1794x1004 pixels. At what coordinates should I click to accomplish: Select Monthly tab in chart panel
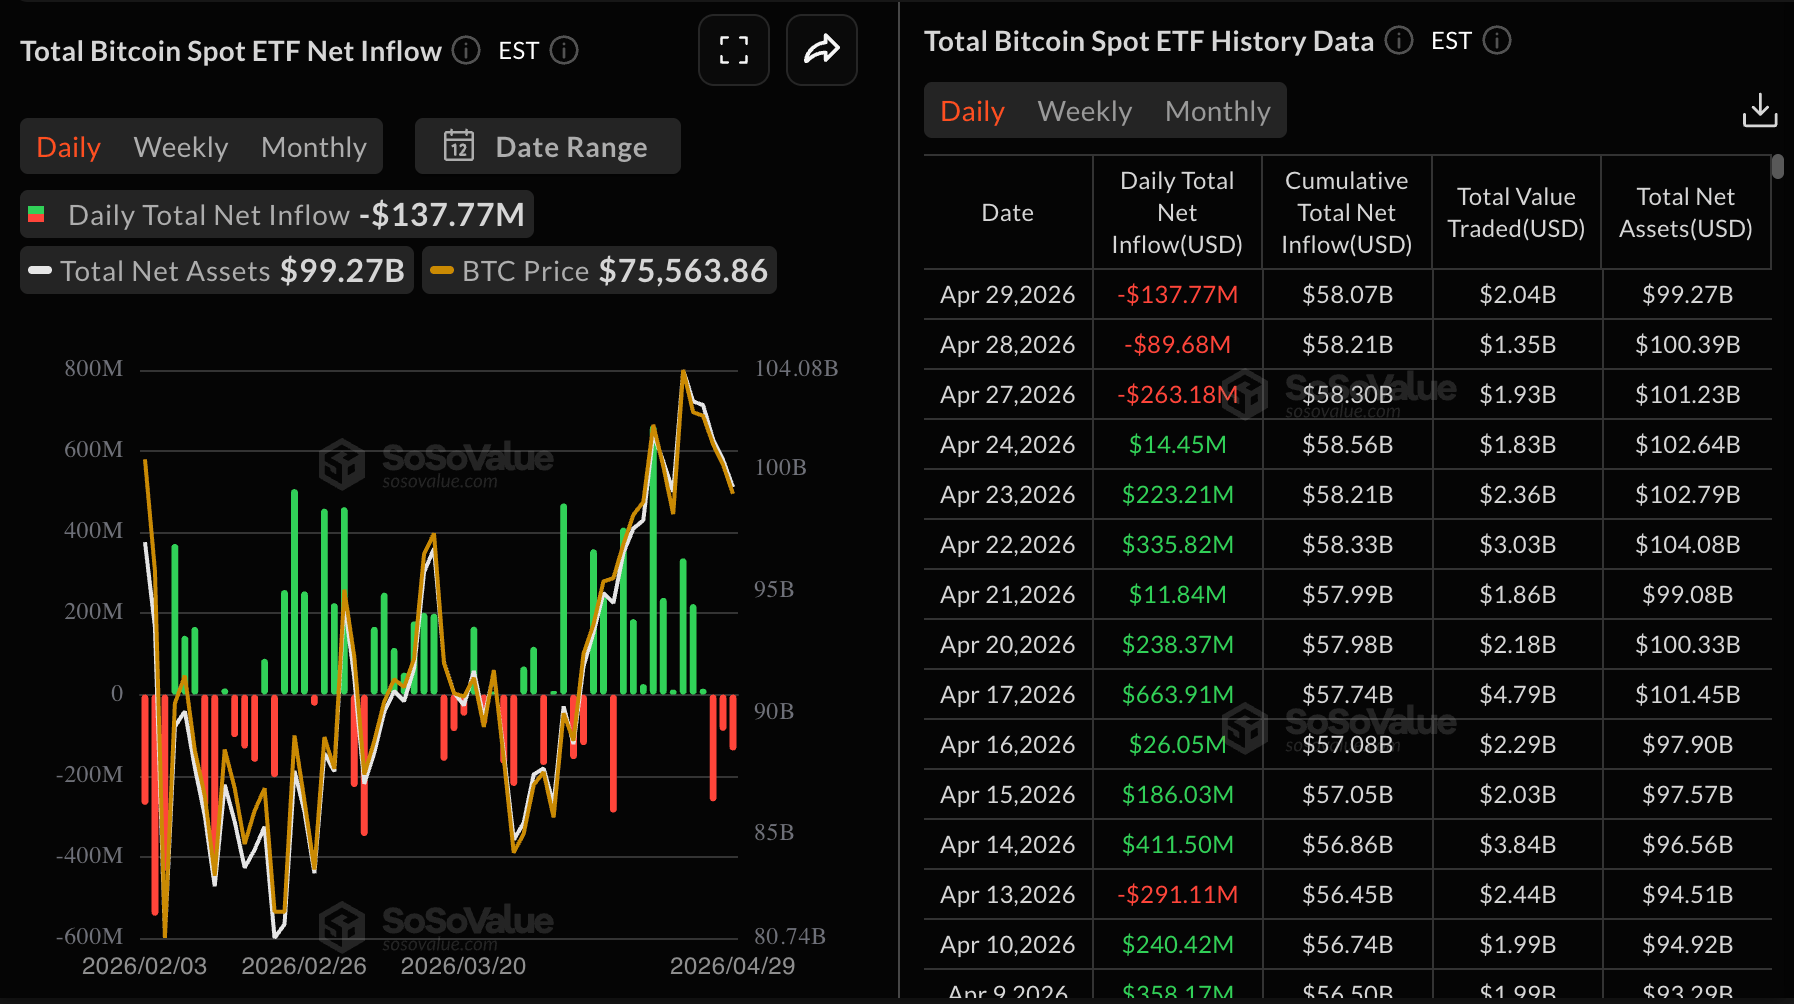coord(313,147)
